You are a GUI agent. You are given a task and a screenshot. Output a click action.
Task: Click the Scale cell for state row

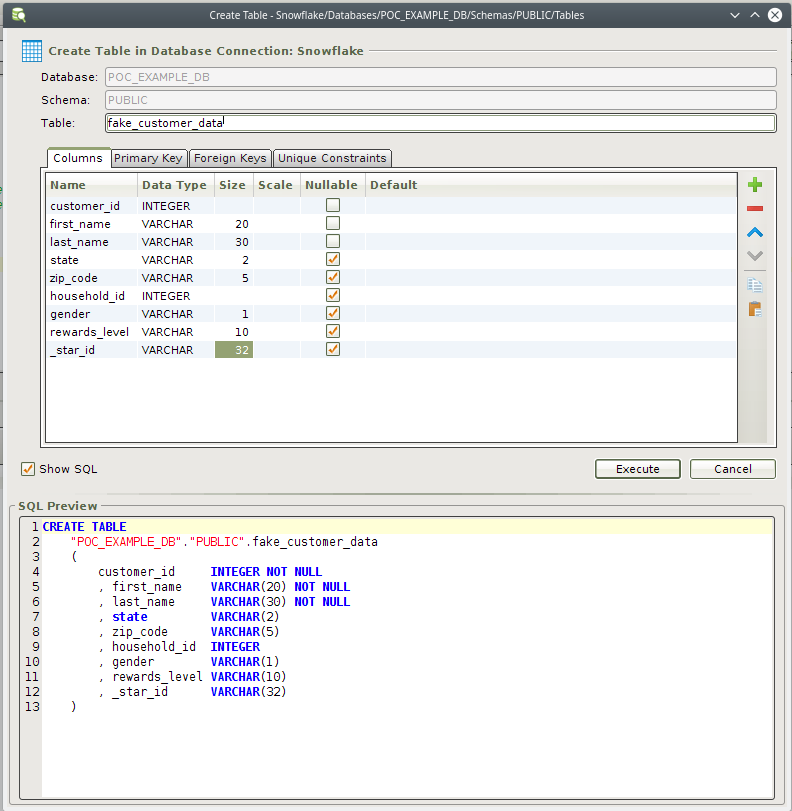tap(277, 260)
